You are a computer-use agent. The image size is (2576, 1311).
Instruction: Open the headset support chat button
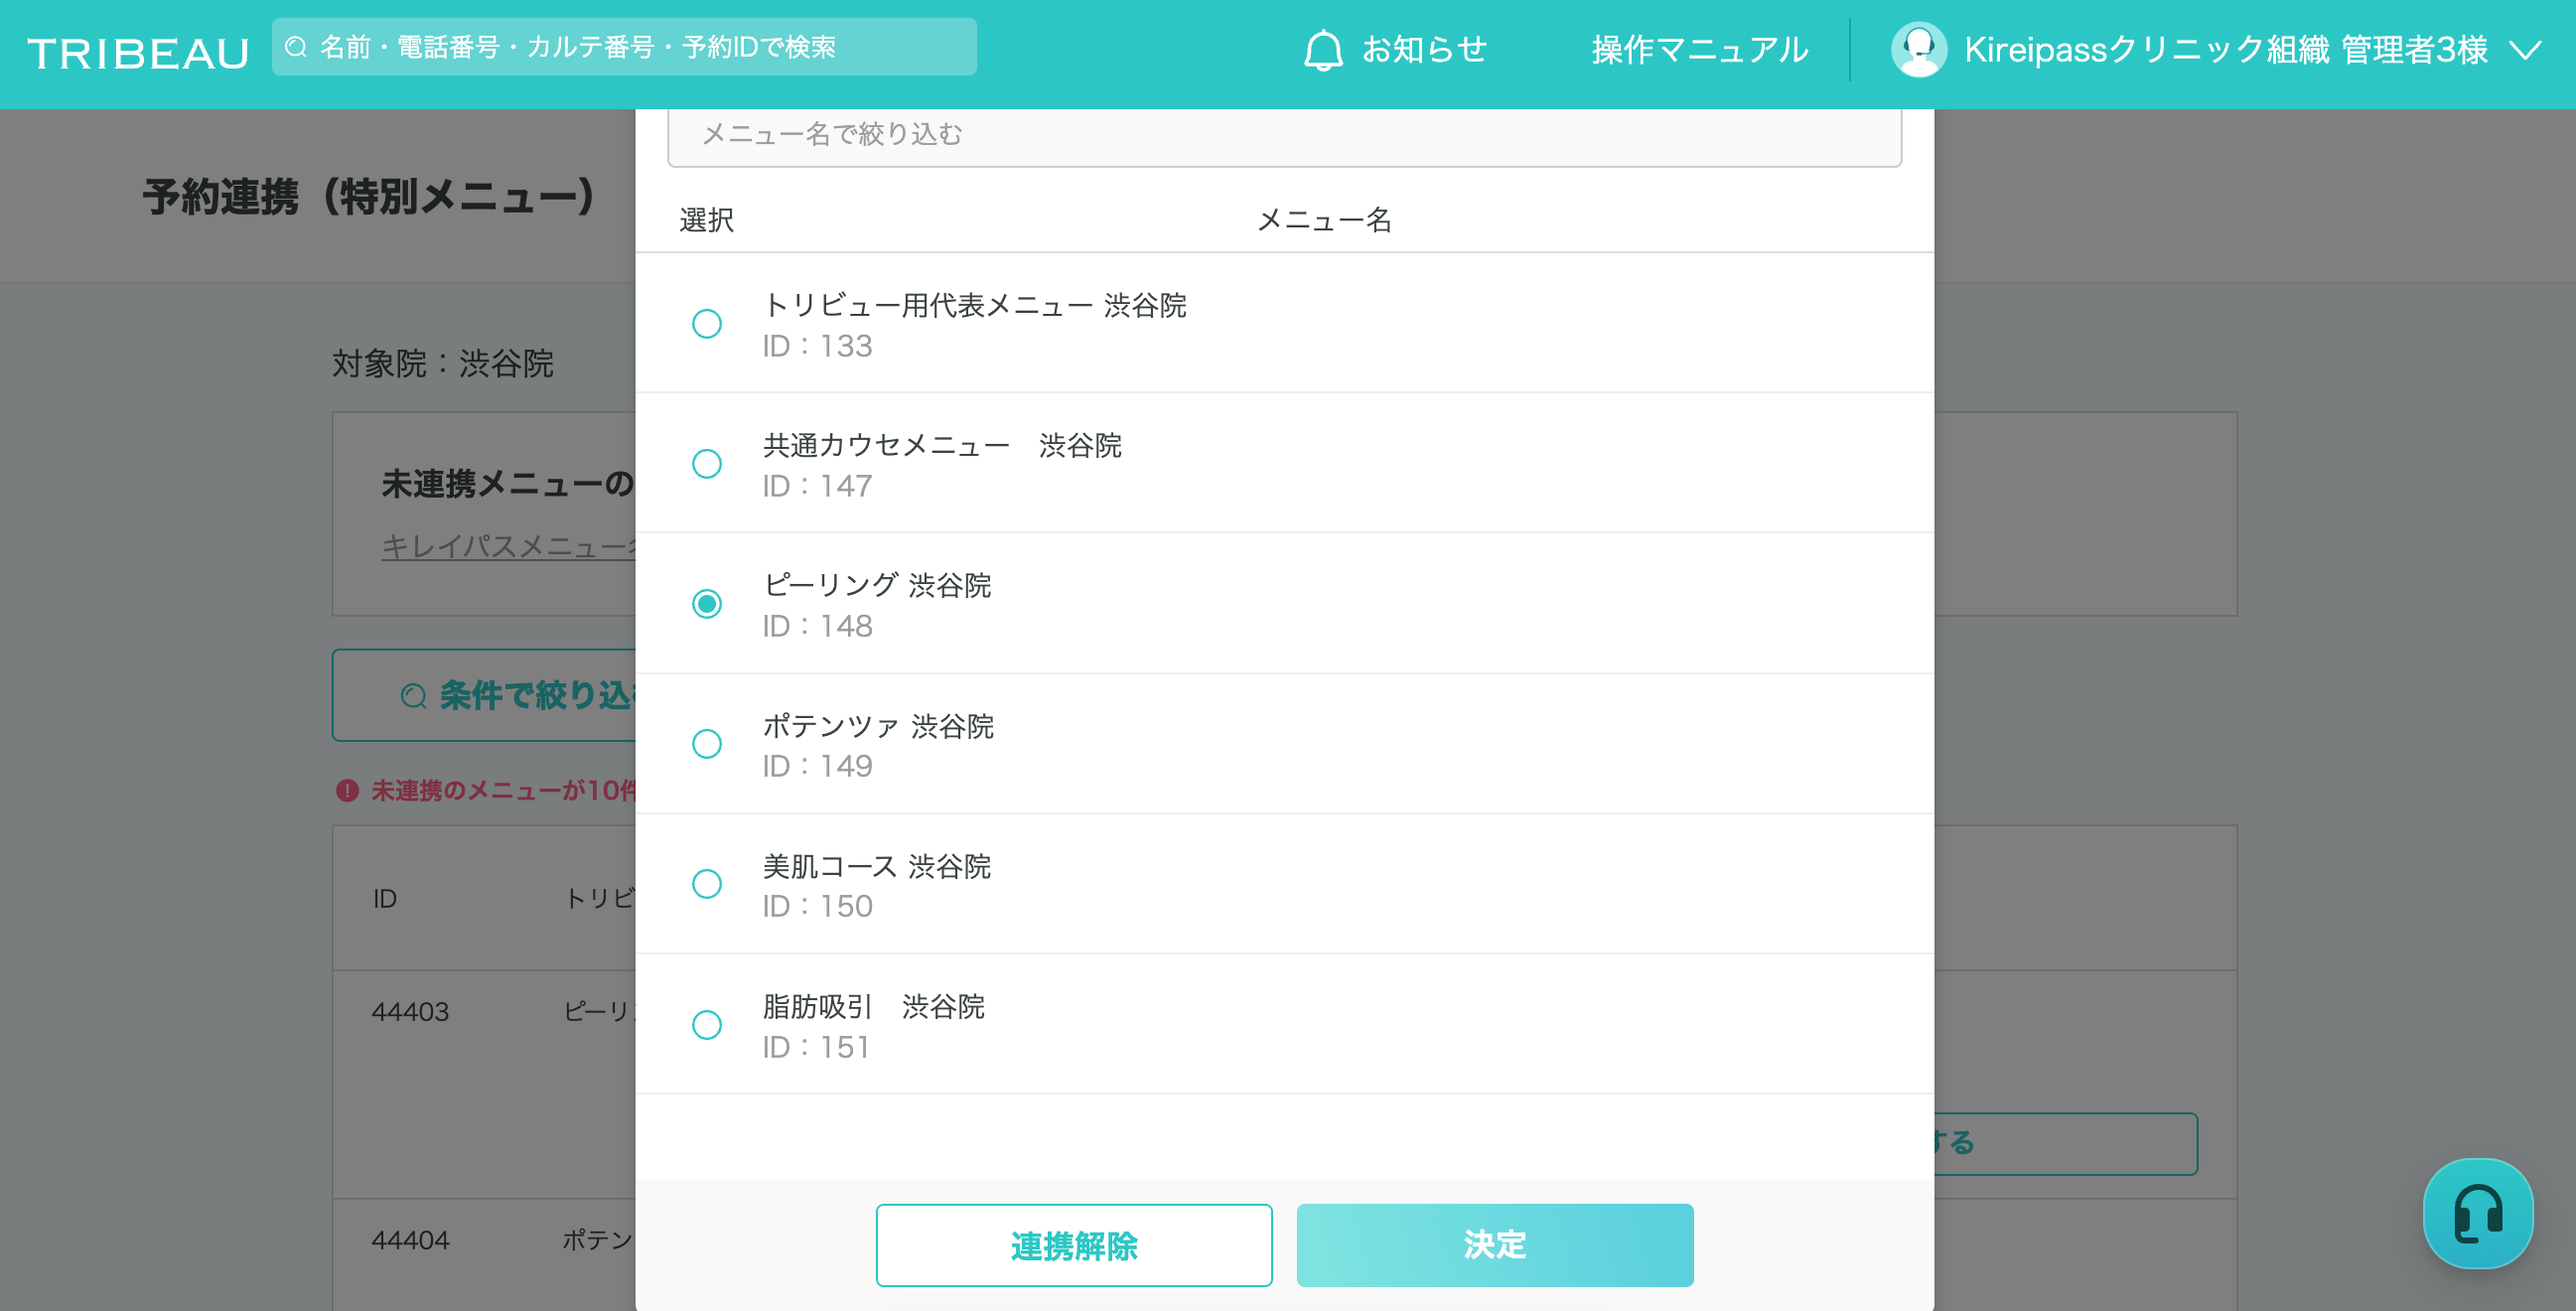[2477, 1213]
